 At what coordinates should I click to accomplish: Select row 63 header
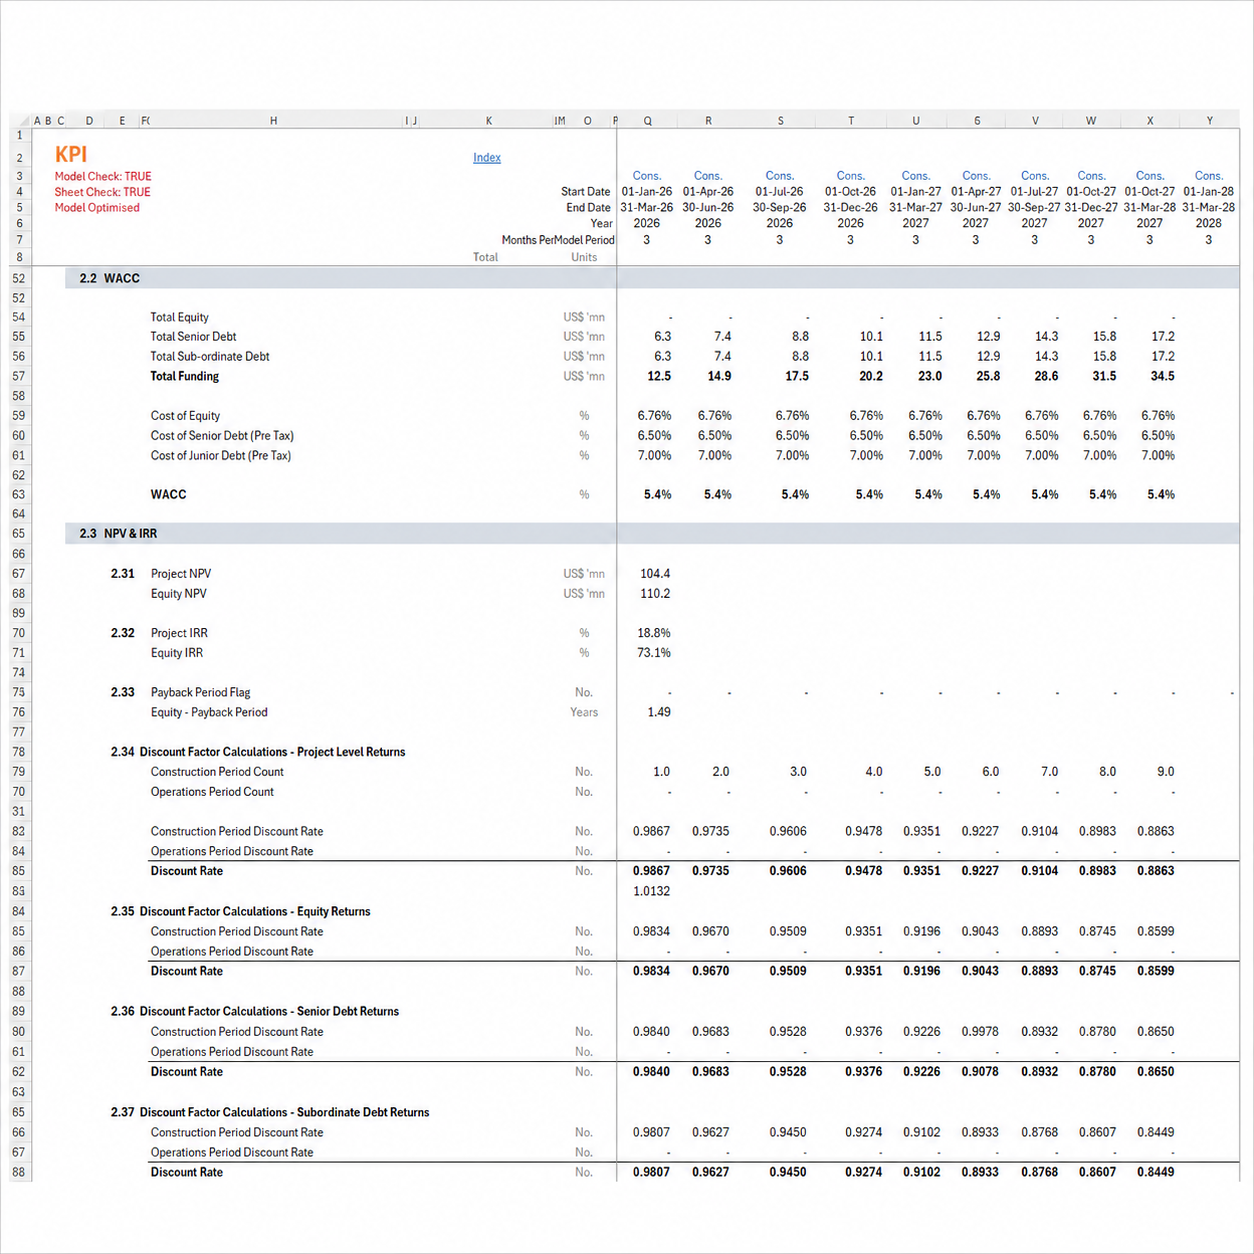point(19,494)
